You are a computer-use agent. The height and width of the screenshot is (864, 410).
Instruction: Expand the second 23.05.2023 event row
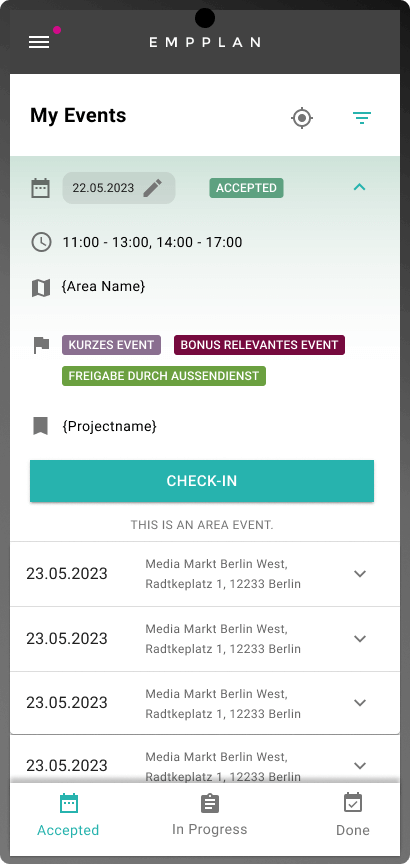click(360, 639)
